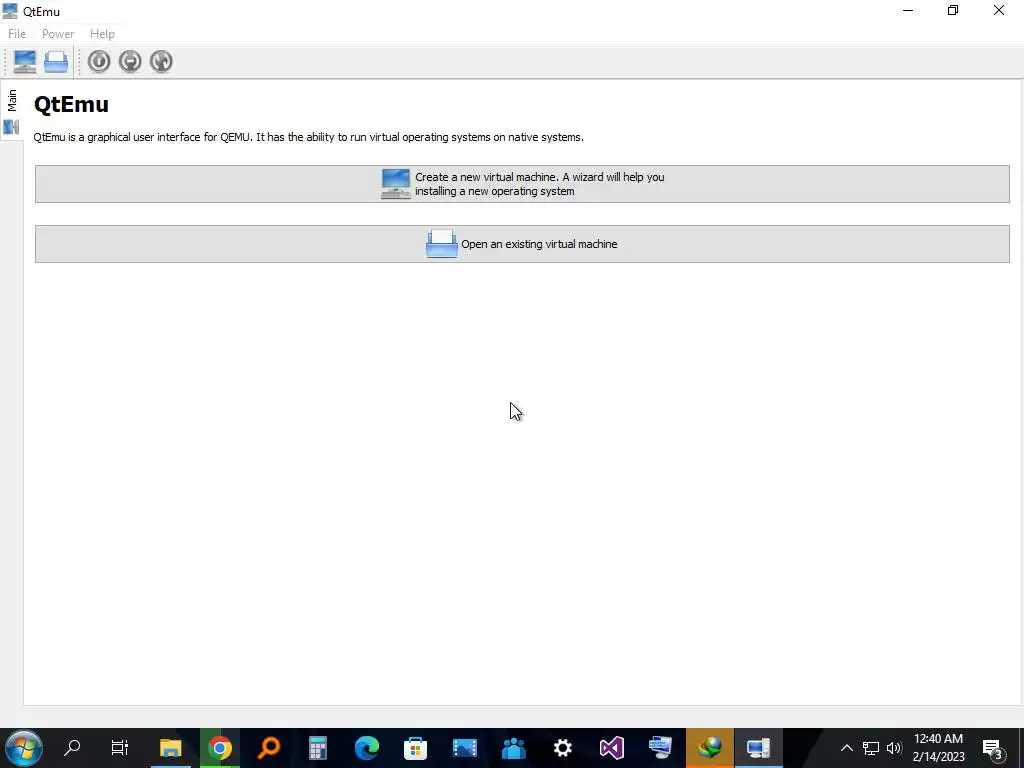Screen dimensions: 1024x768
Task: Click the QtEmu title bar app icon
Action: coord(10,11)
